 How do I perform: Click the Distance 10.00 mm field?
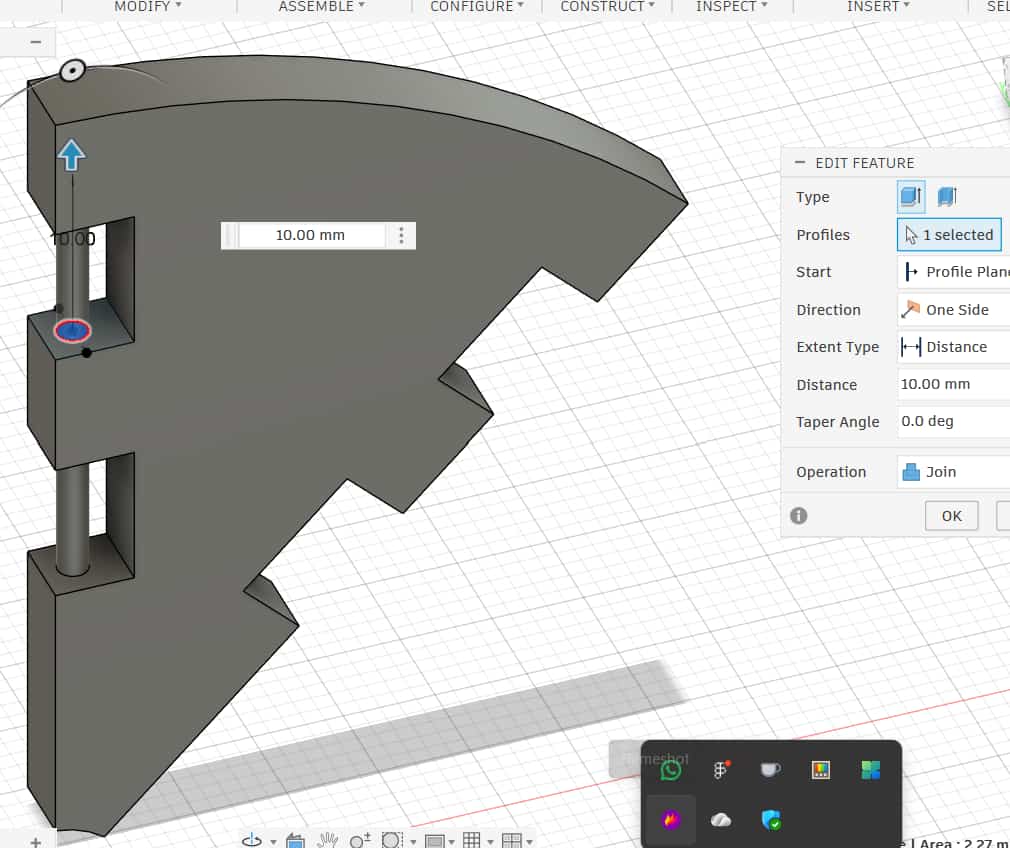tap(953, 384)
